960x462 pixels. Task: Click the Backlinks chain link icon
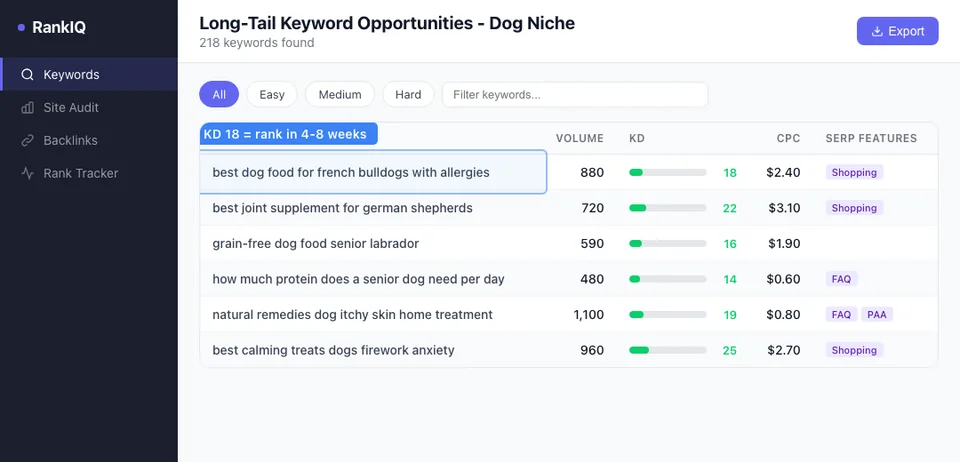pos(27,141)
